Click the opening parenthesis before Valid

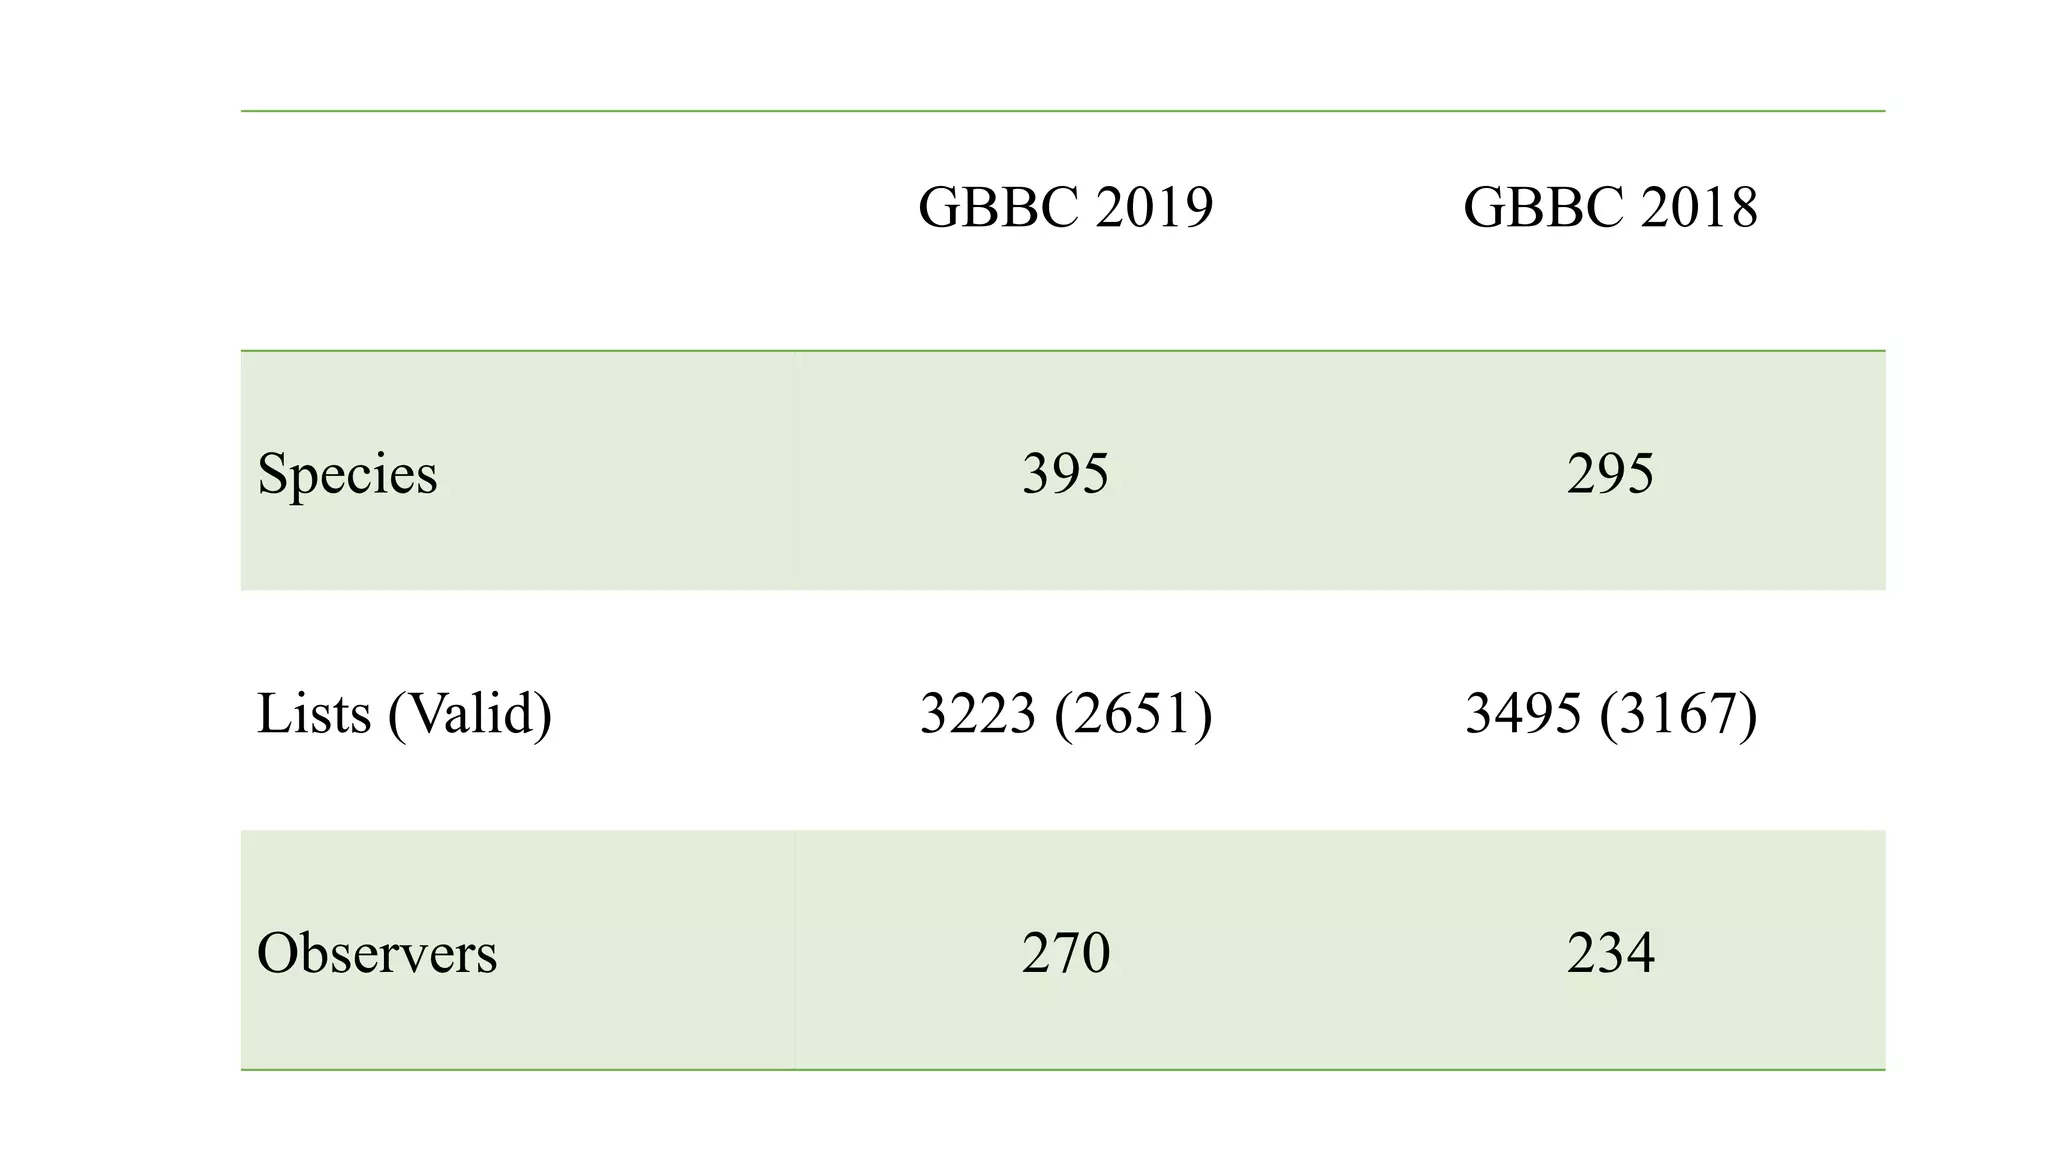[396, 716]
